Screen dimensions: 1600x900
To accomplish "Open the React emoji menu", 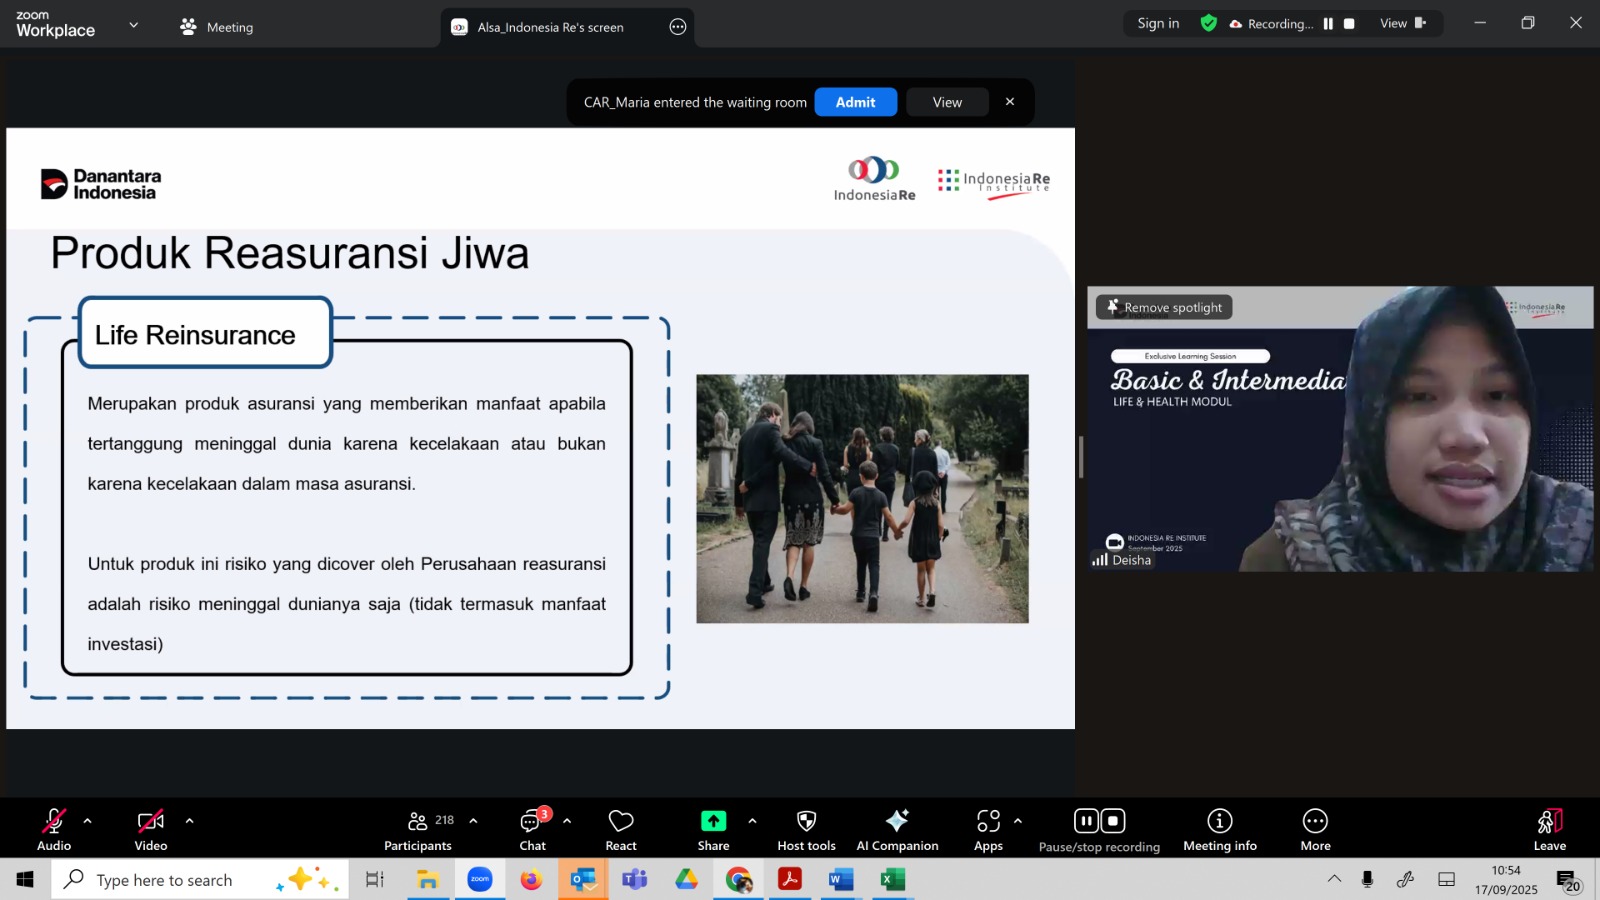I will (621, 830).
